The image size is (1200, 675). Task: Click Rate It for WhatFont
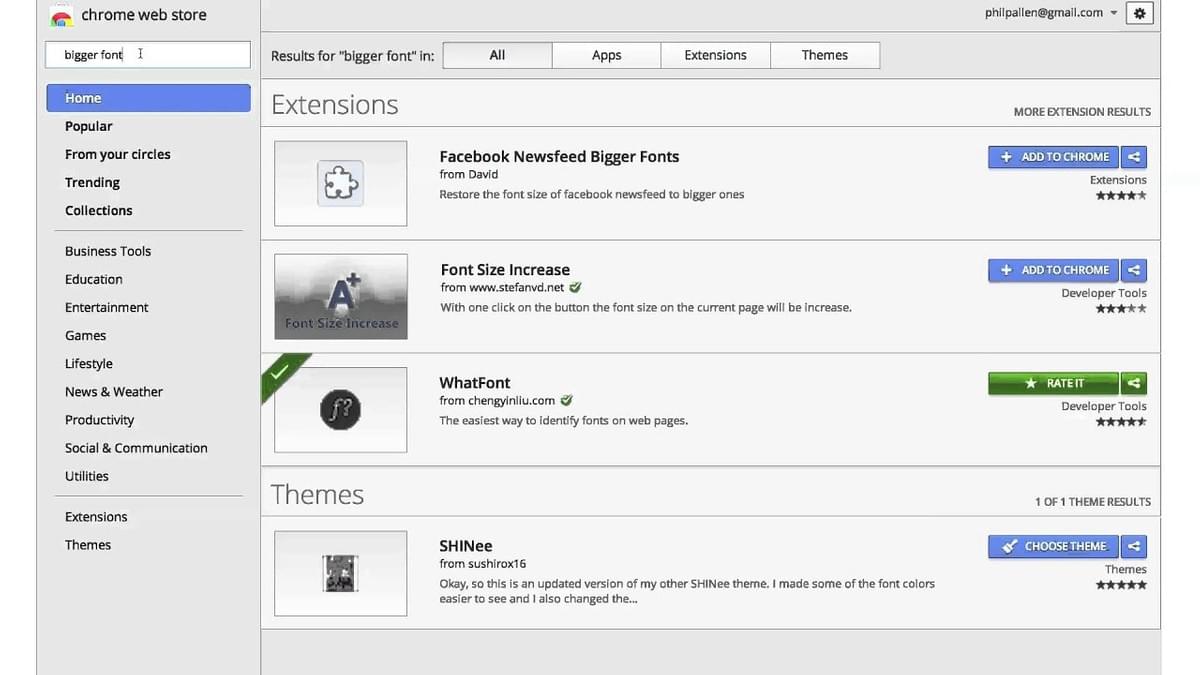tap(1054, 383)
